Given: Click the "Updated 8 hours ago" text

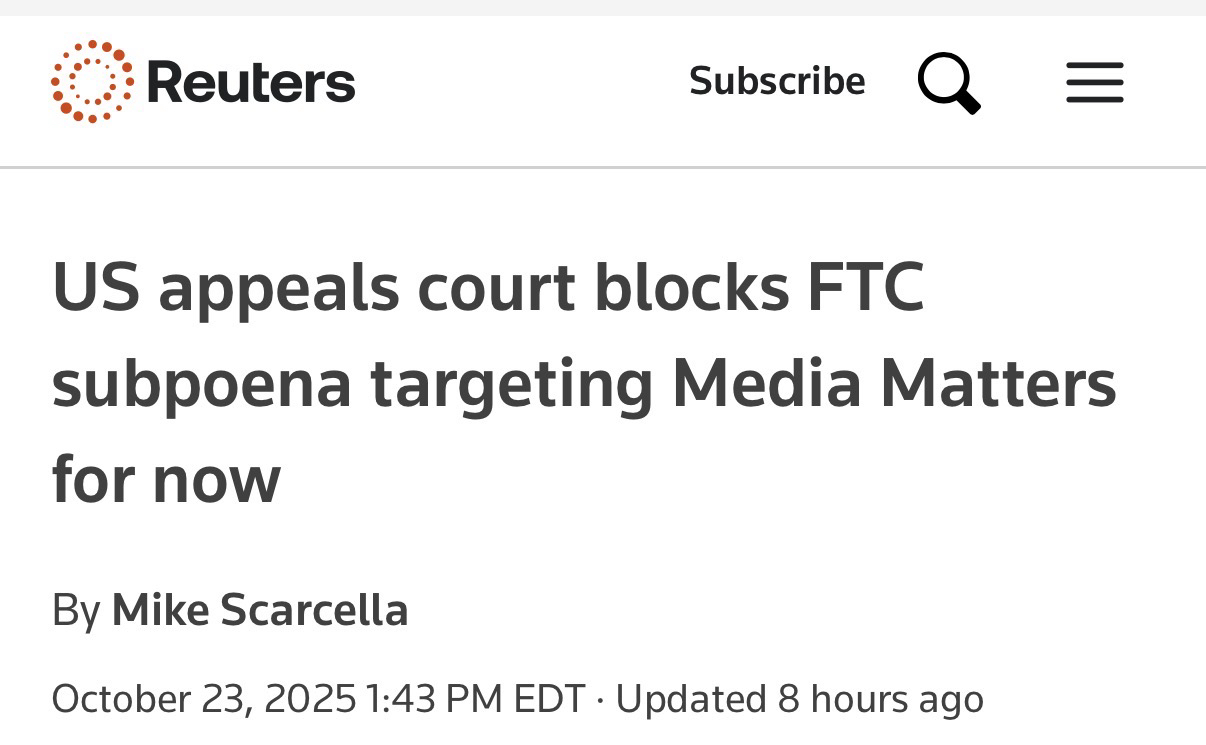Looking at the screenshot, I should tap(799, 698).
